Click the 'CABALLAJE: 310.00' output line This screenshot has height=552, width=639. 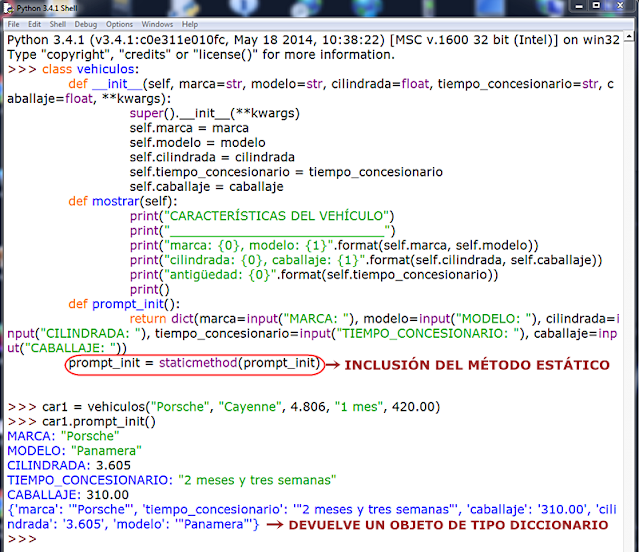tap(68, 495)
